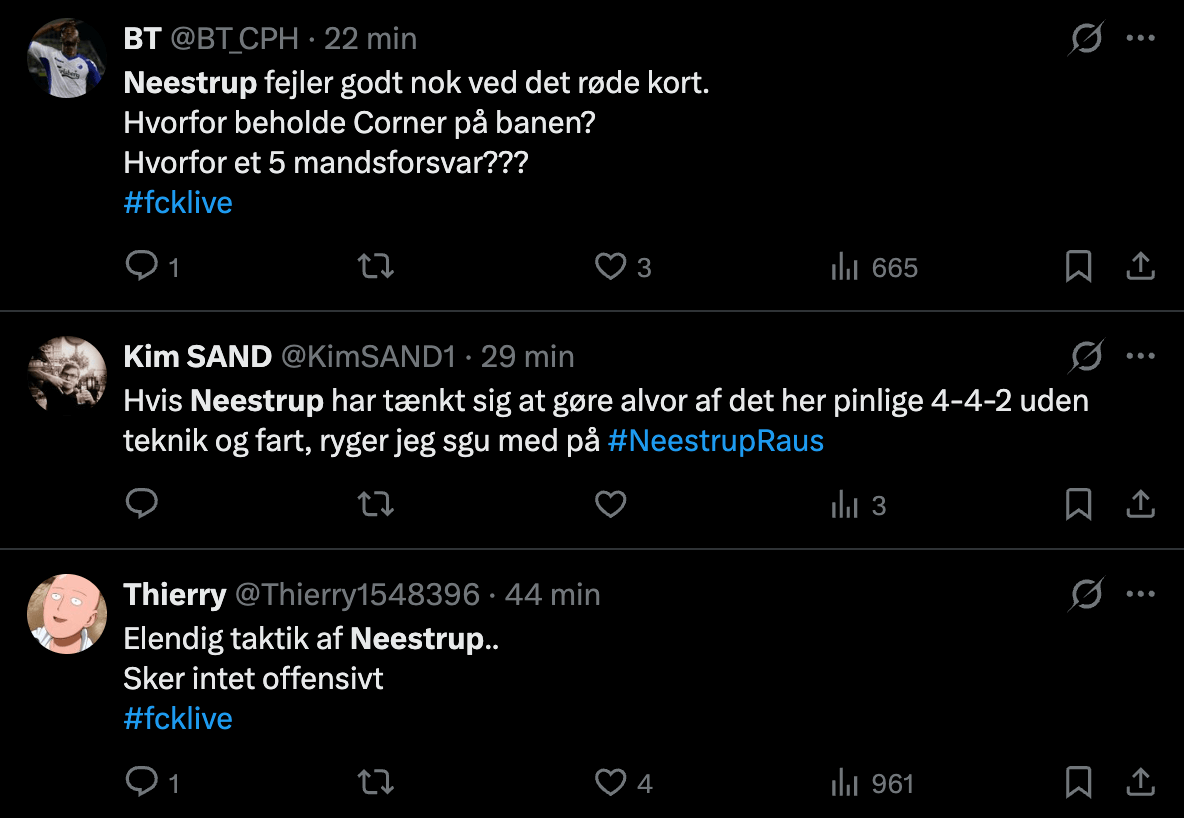Bookmark BT's tweet
Screen dimensions: 1184x818
1078,267
